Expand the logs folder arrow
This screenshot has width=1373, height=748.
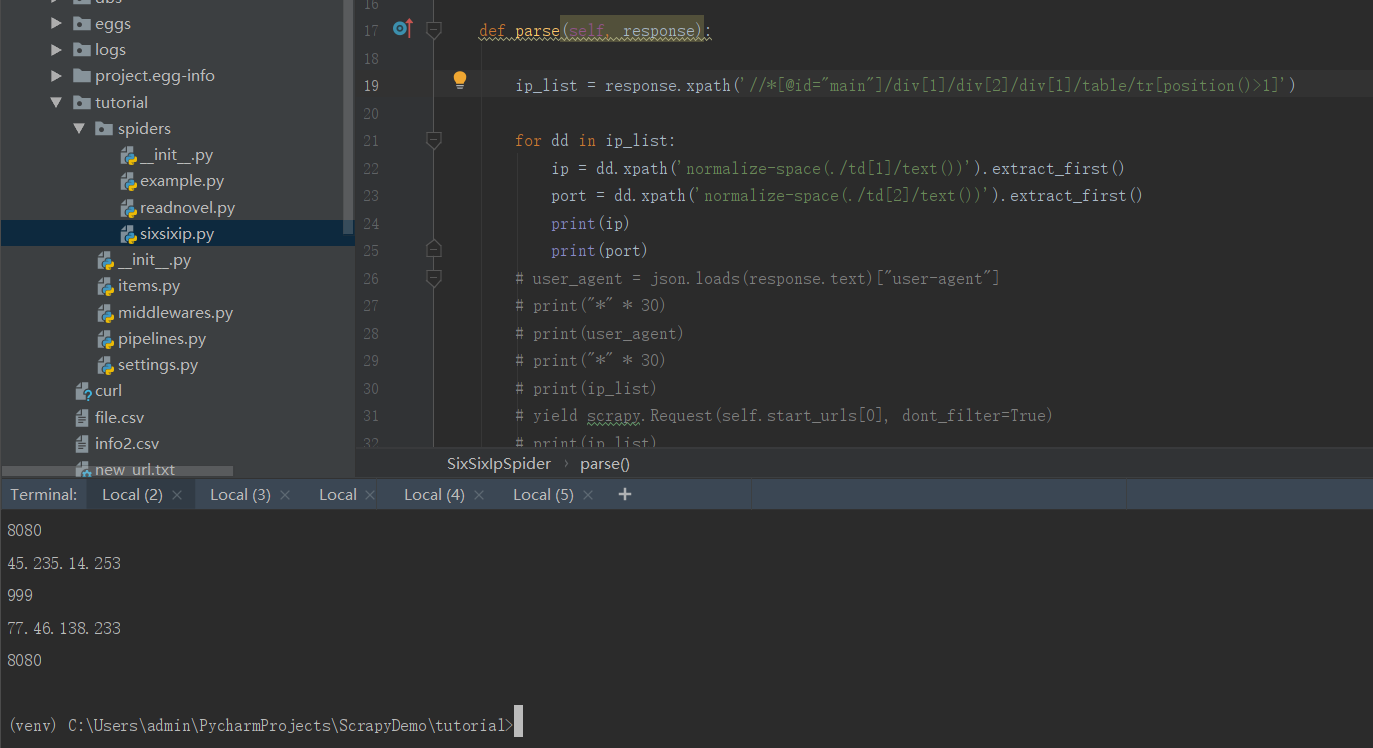(x=57, y=50)
